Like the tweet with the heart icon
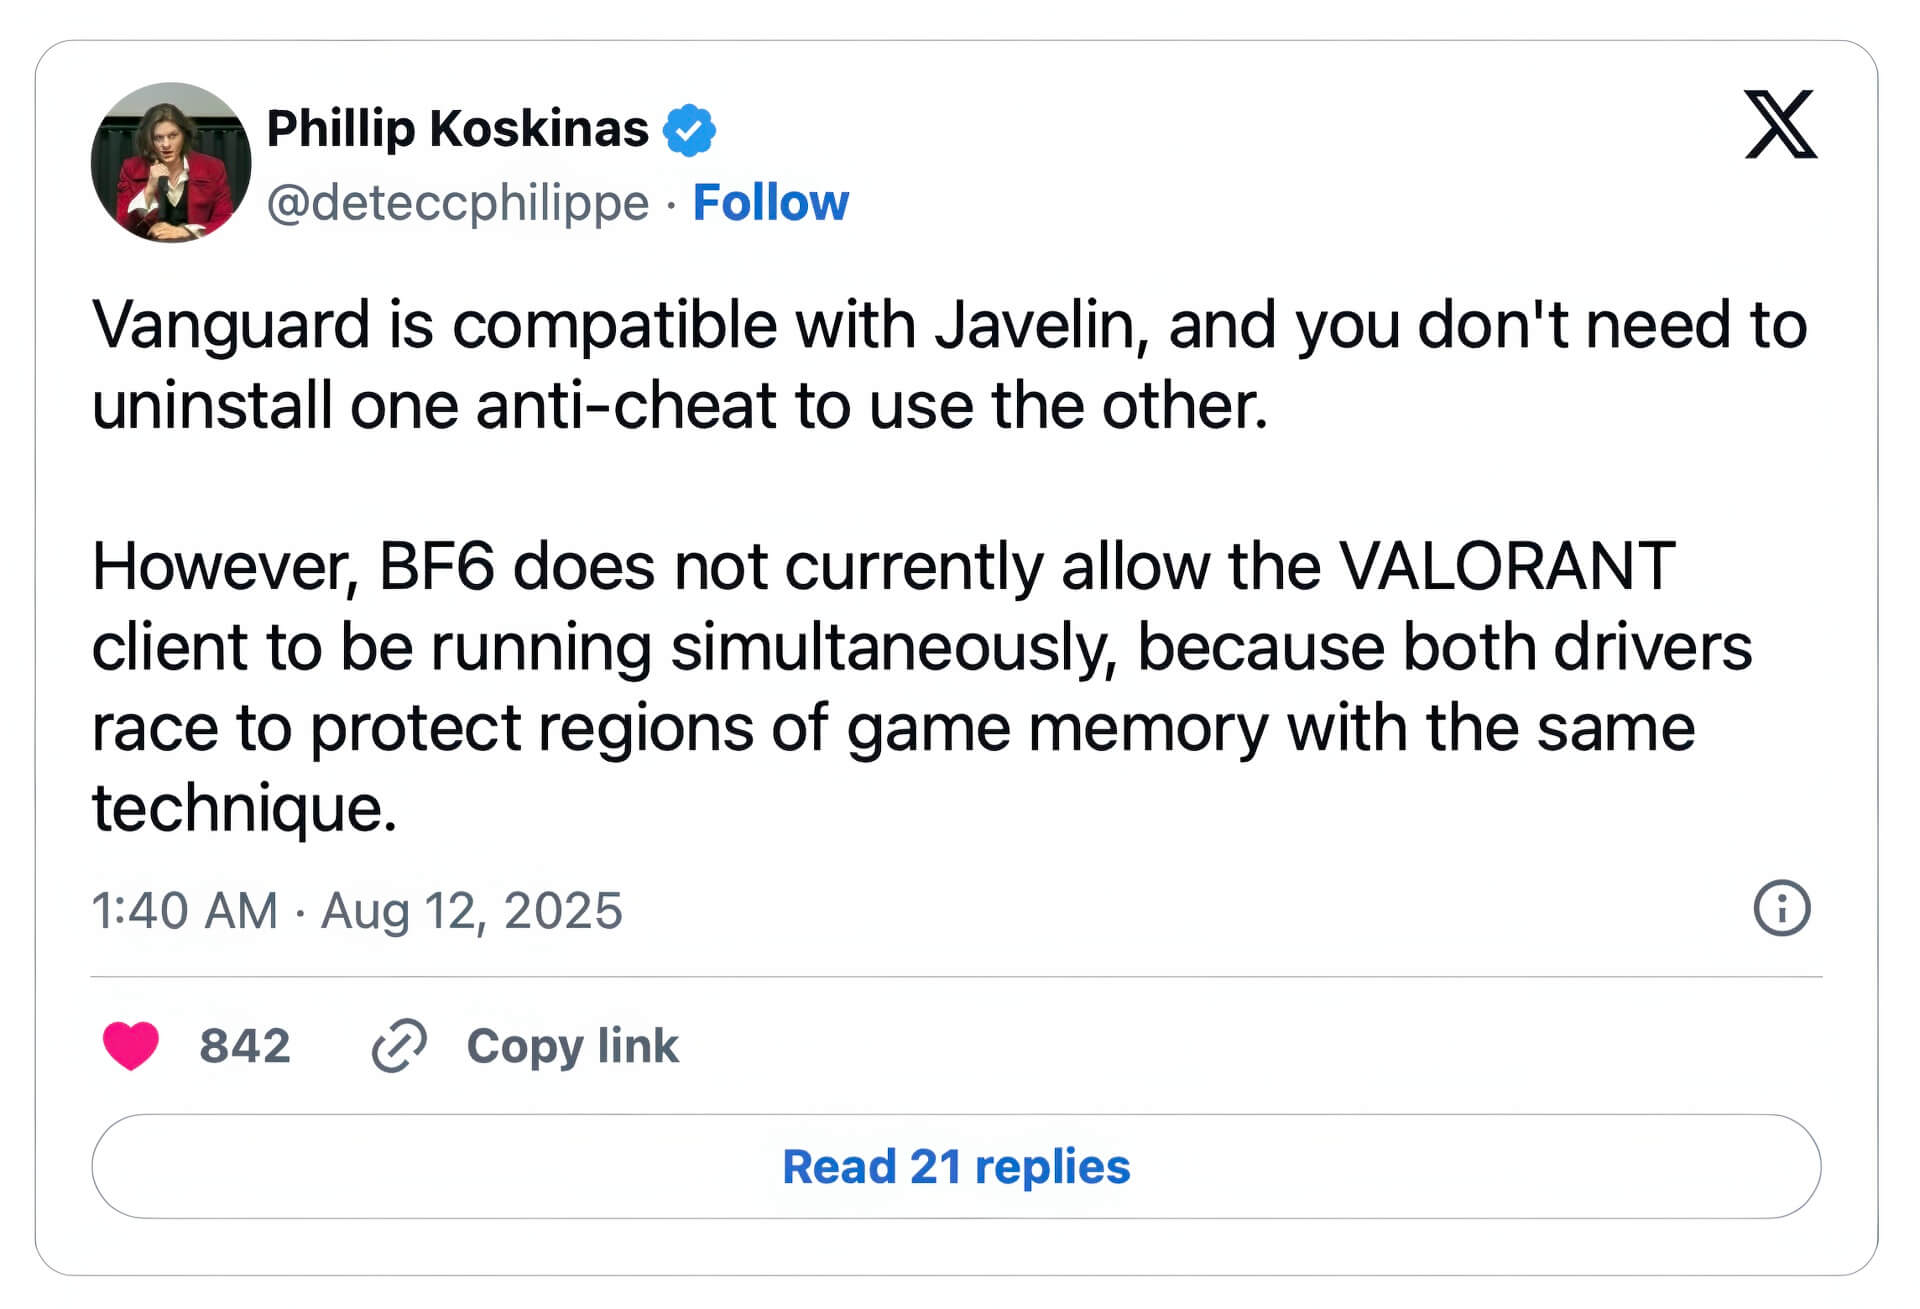The height and width of the screenshot is (1309, 1920). [x=131, y=1046]
